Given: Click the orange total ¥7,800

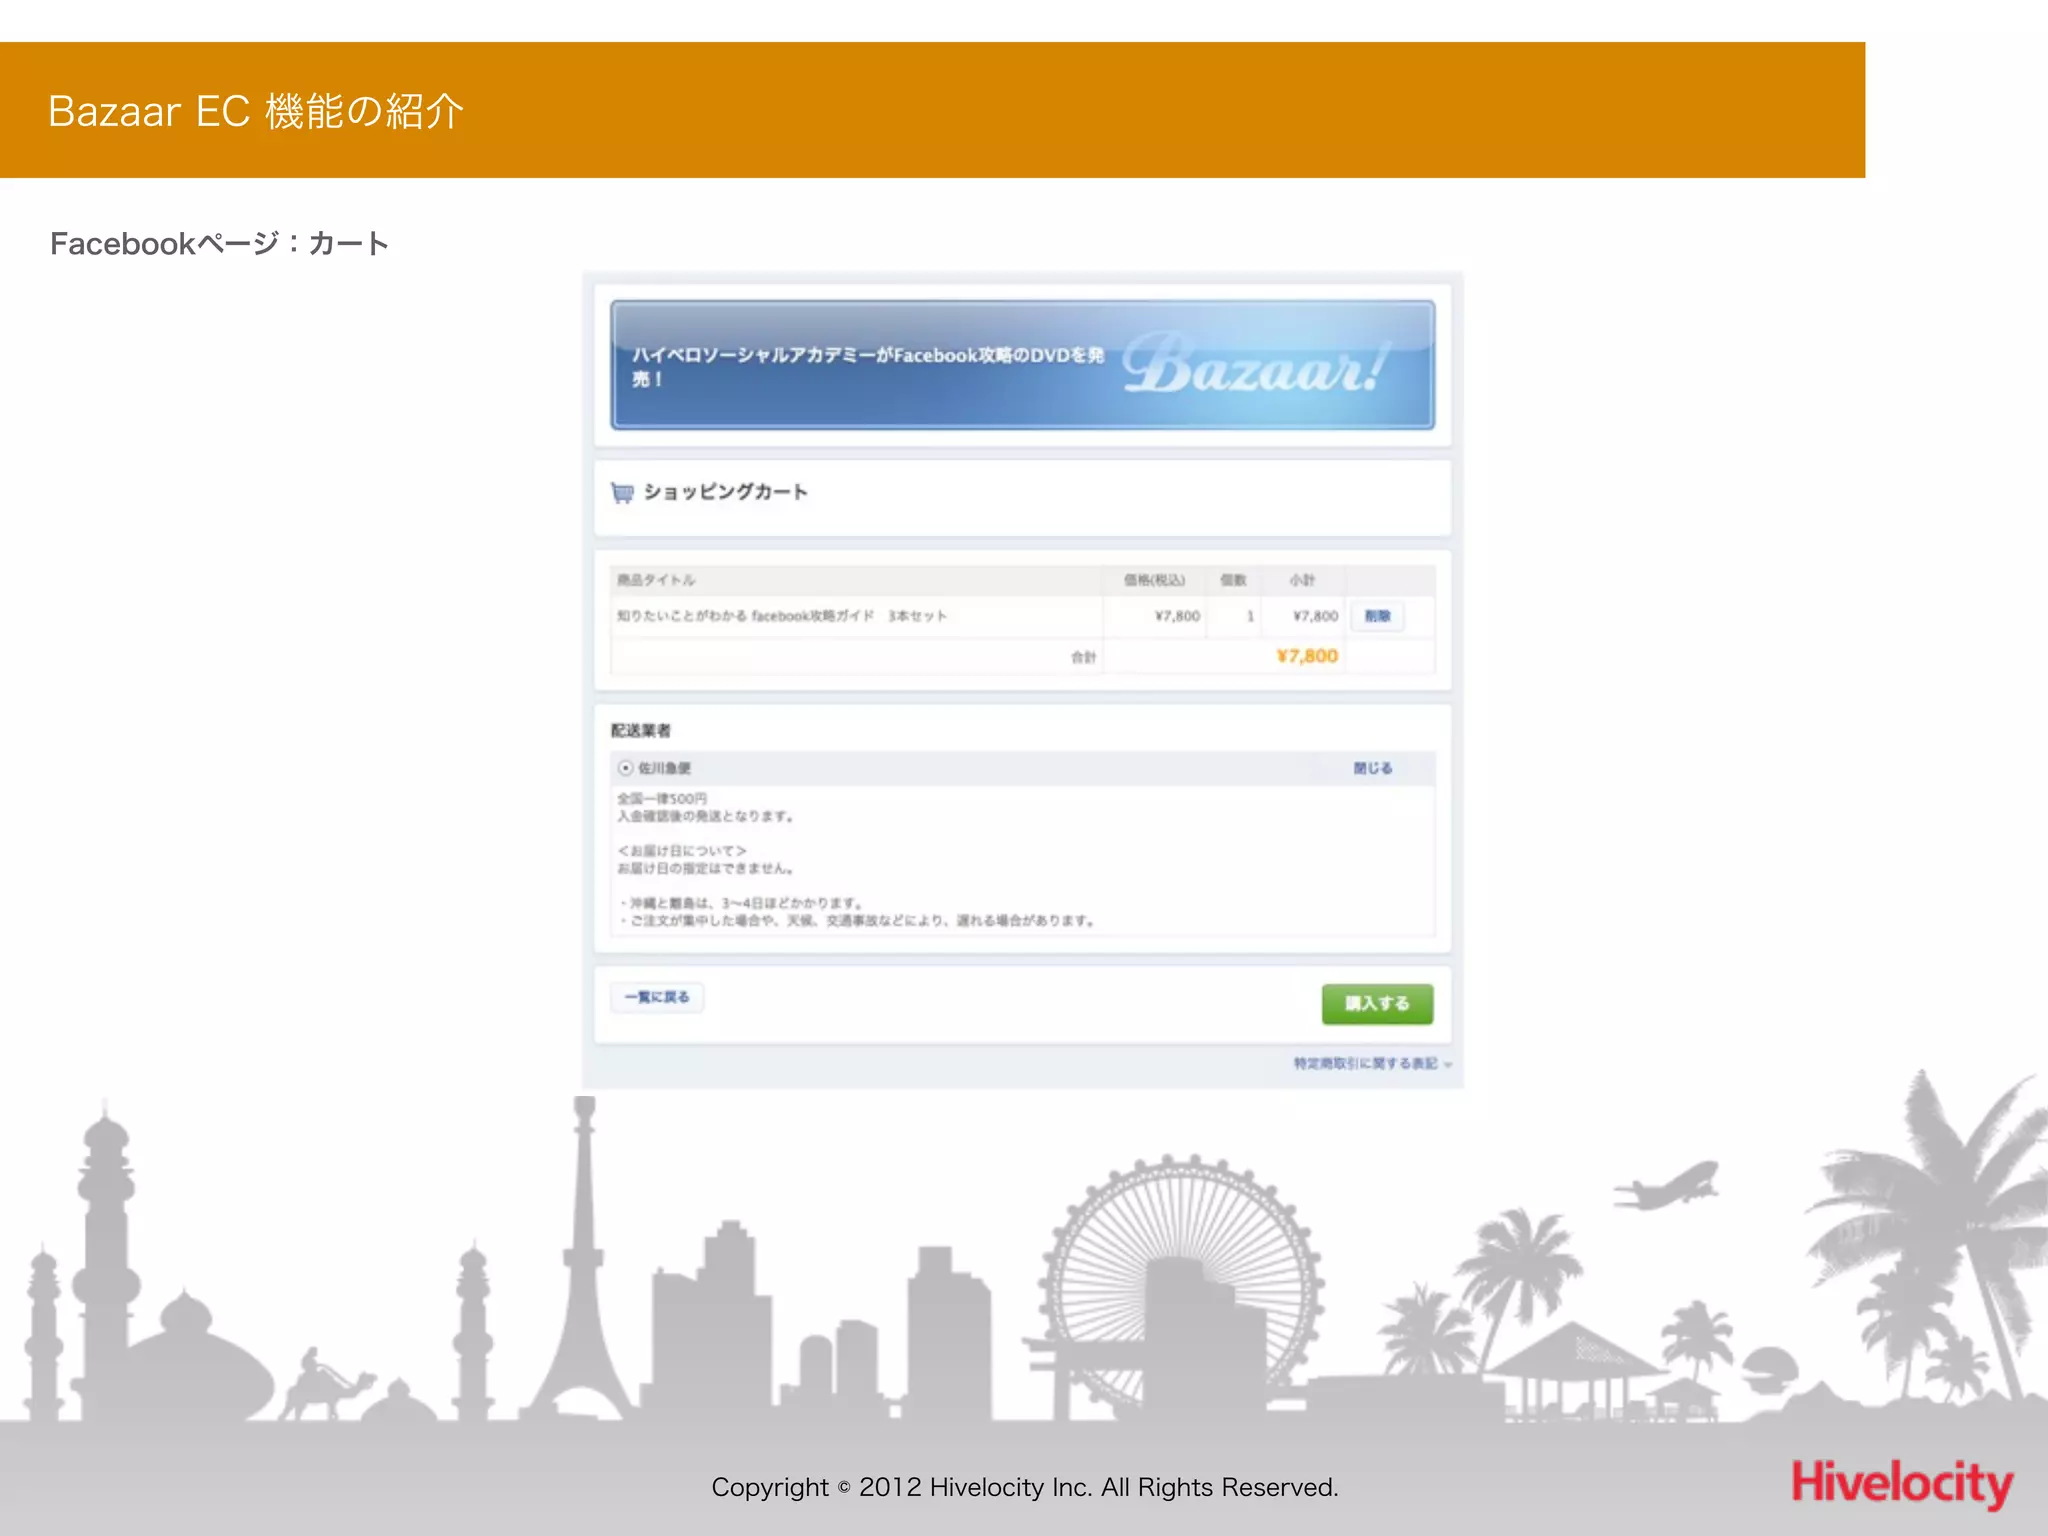Looking at the screenshot, I should [1307, 656].
